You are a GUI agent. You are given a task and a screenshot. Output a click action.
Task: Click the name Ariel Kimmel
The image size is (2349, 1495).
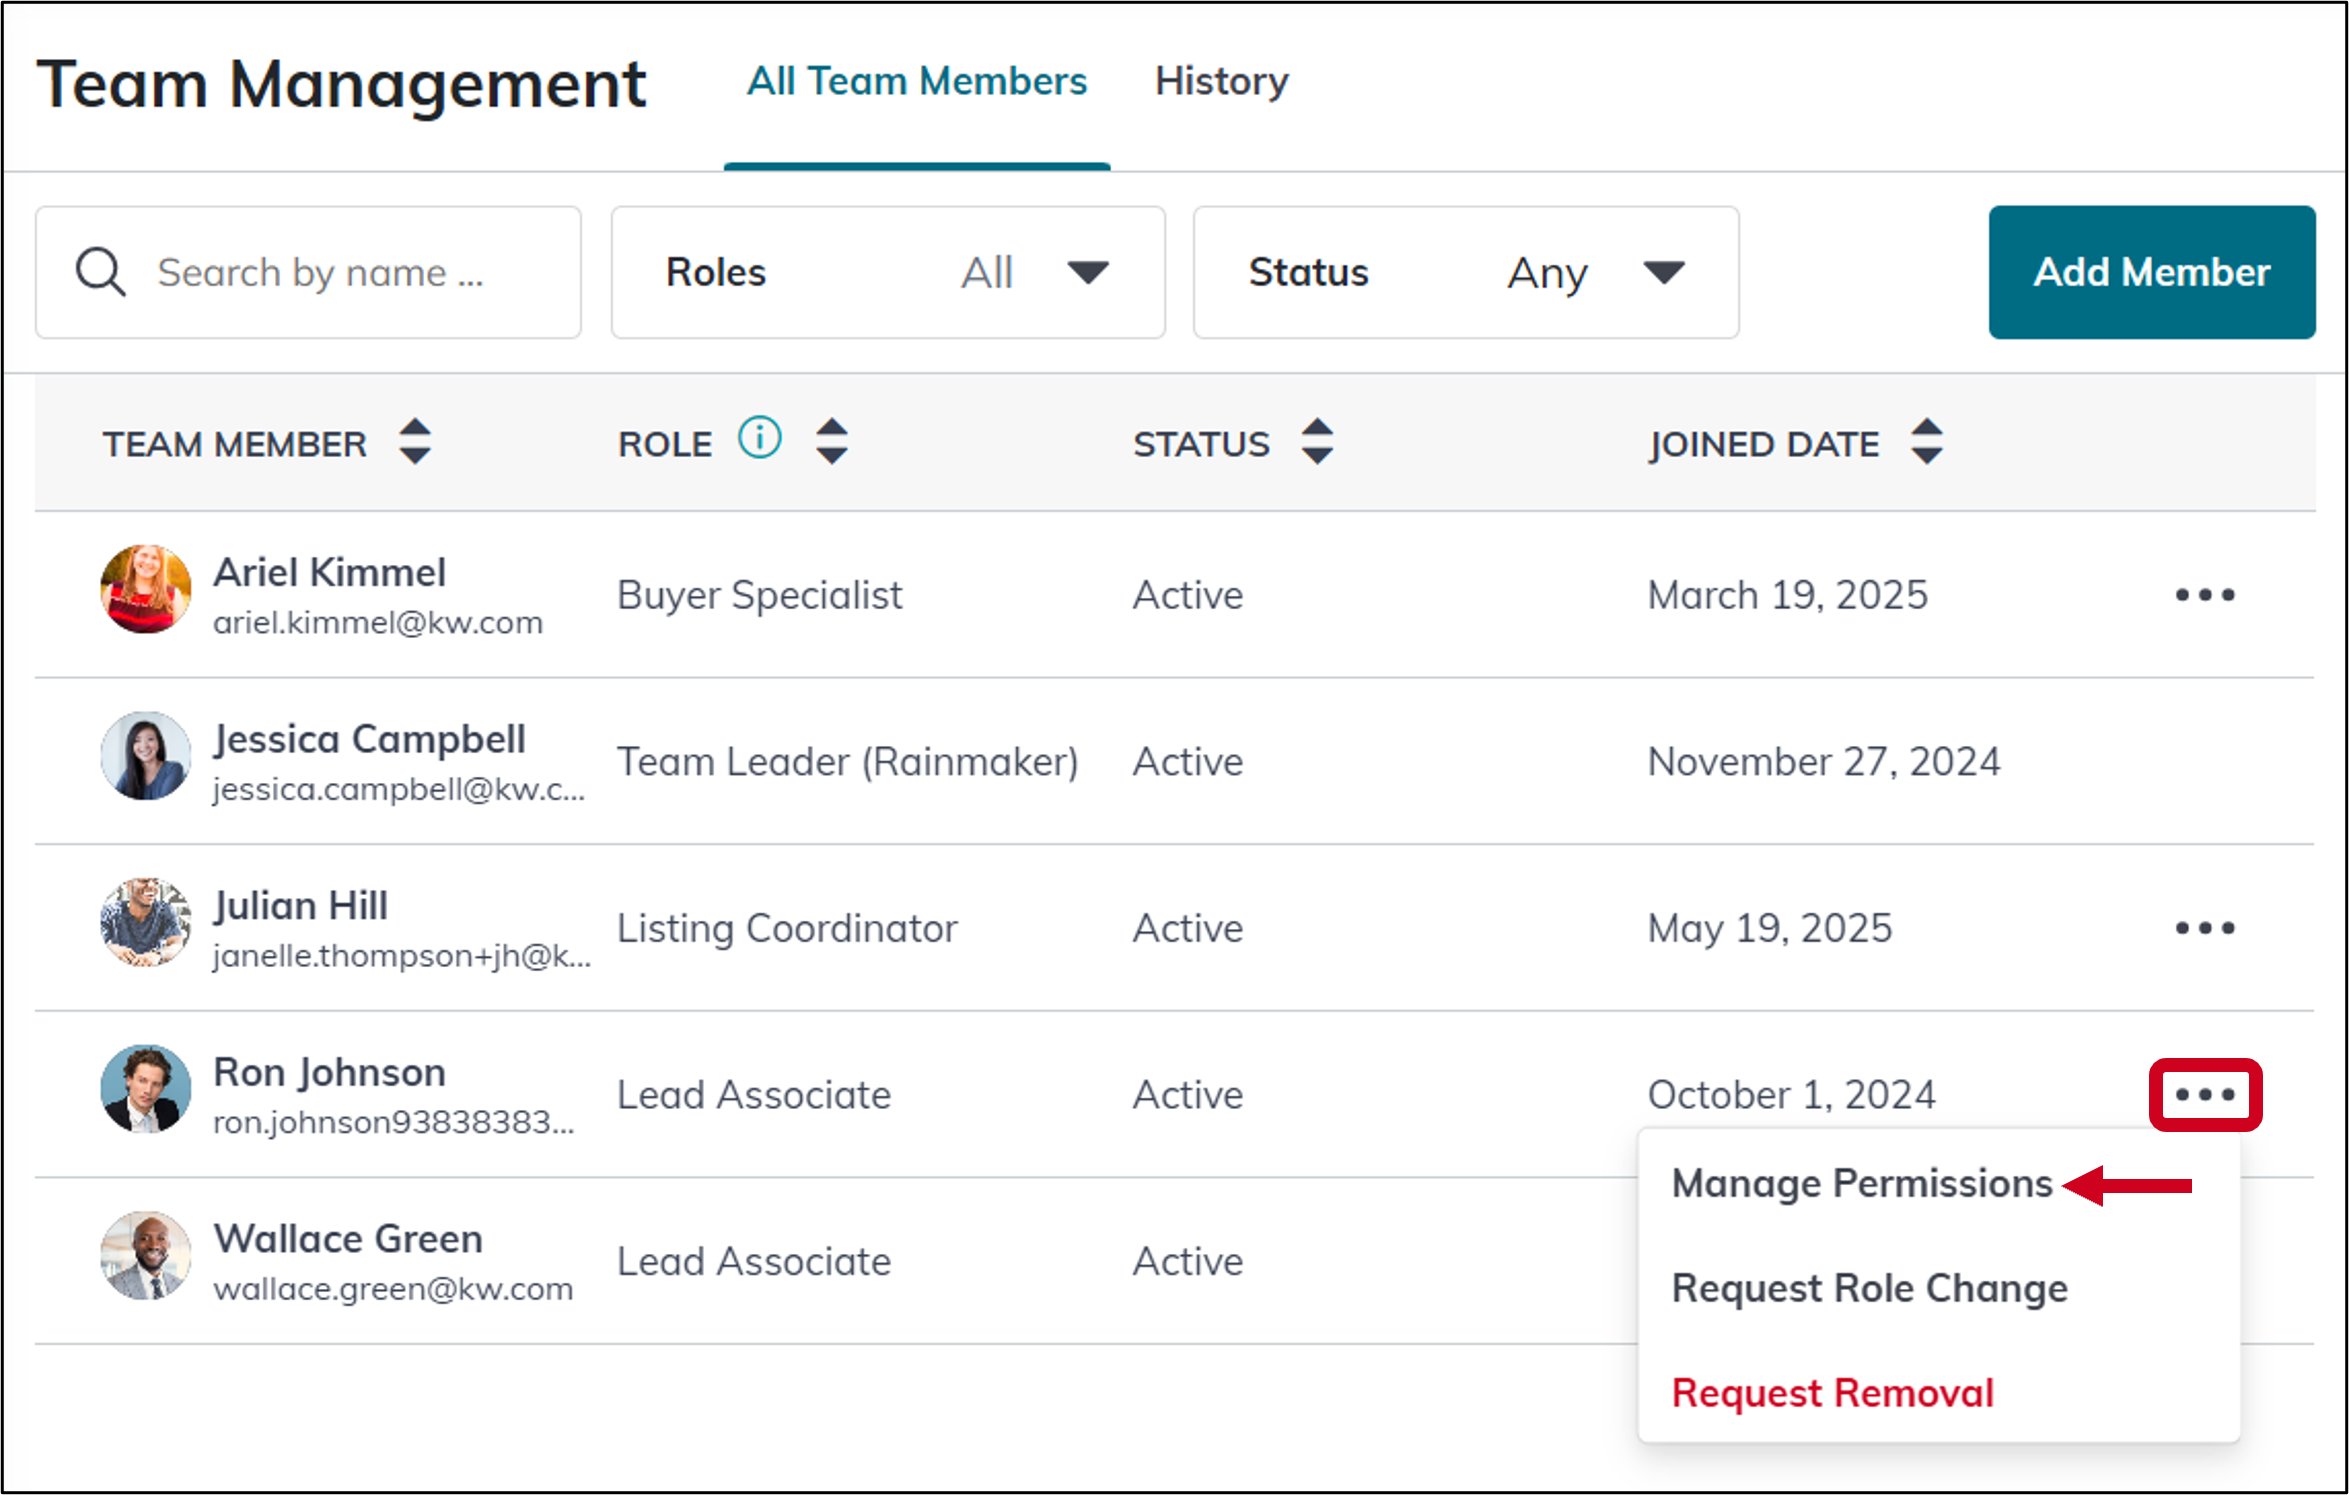[329, 573]
